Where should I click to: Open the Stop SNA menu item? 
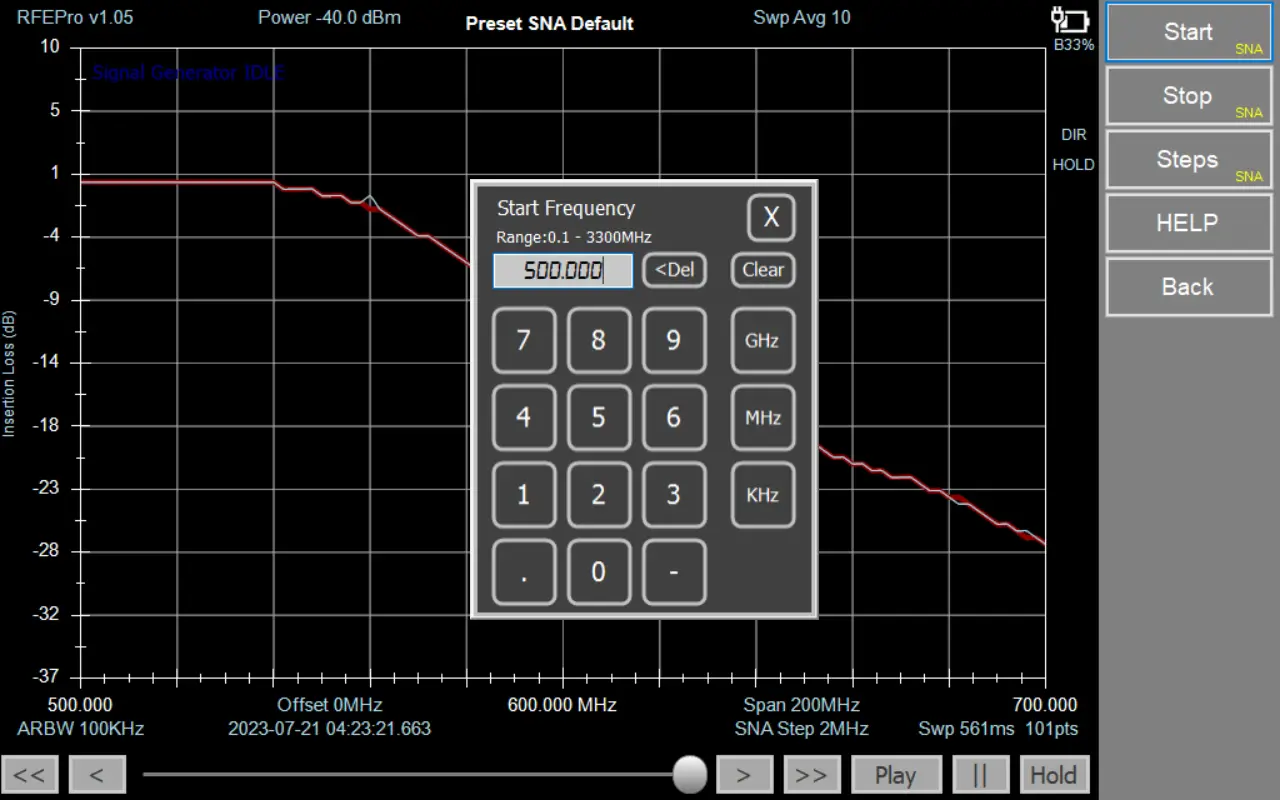coord(1188,97)
